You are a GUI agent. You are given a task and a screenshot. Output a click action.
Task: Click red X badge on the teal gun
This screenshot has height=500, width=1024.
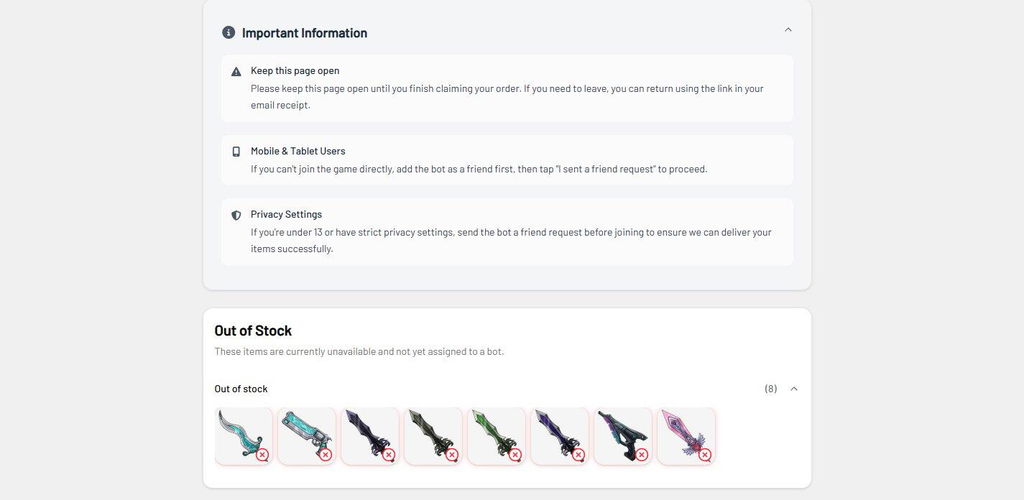(x=325, y=455)
